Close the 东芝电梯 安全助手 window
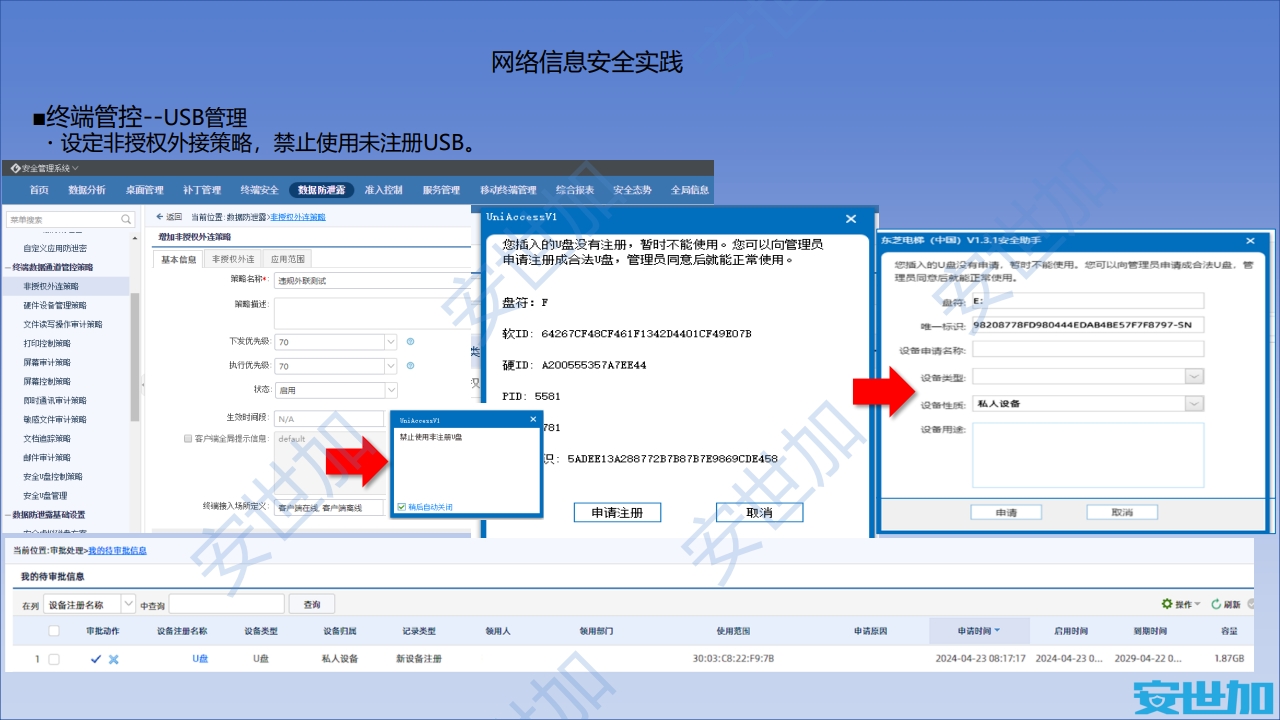1280x720 pixels. point(1250,240)
